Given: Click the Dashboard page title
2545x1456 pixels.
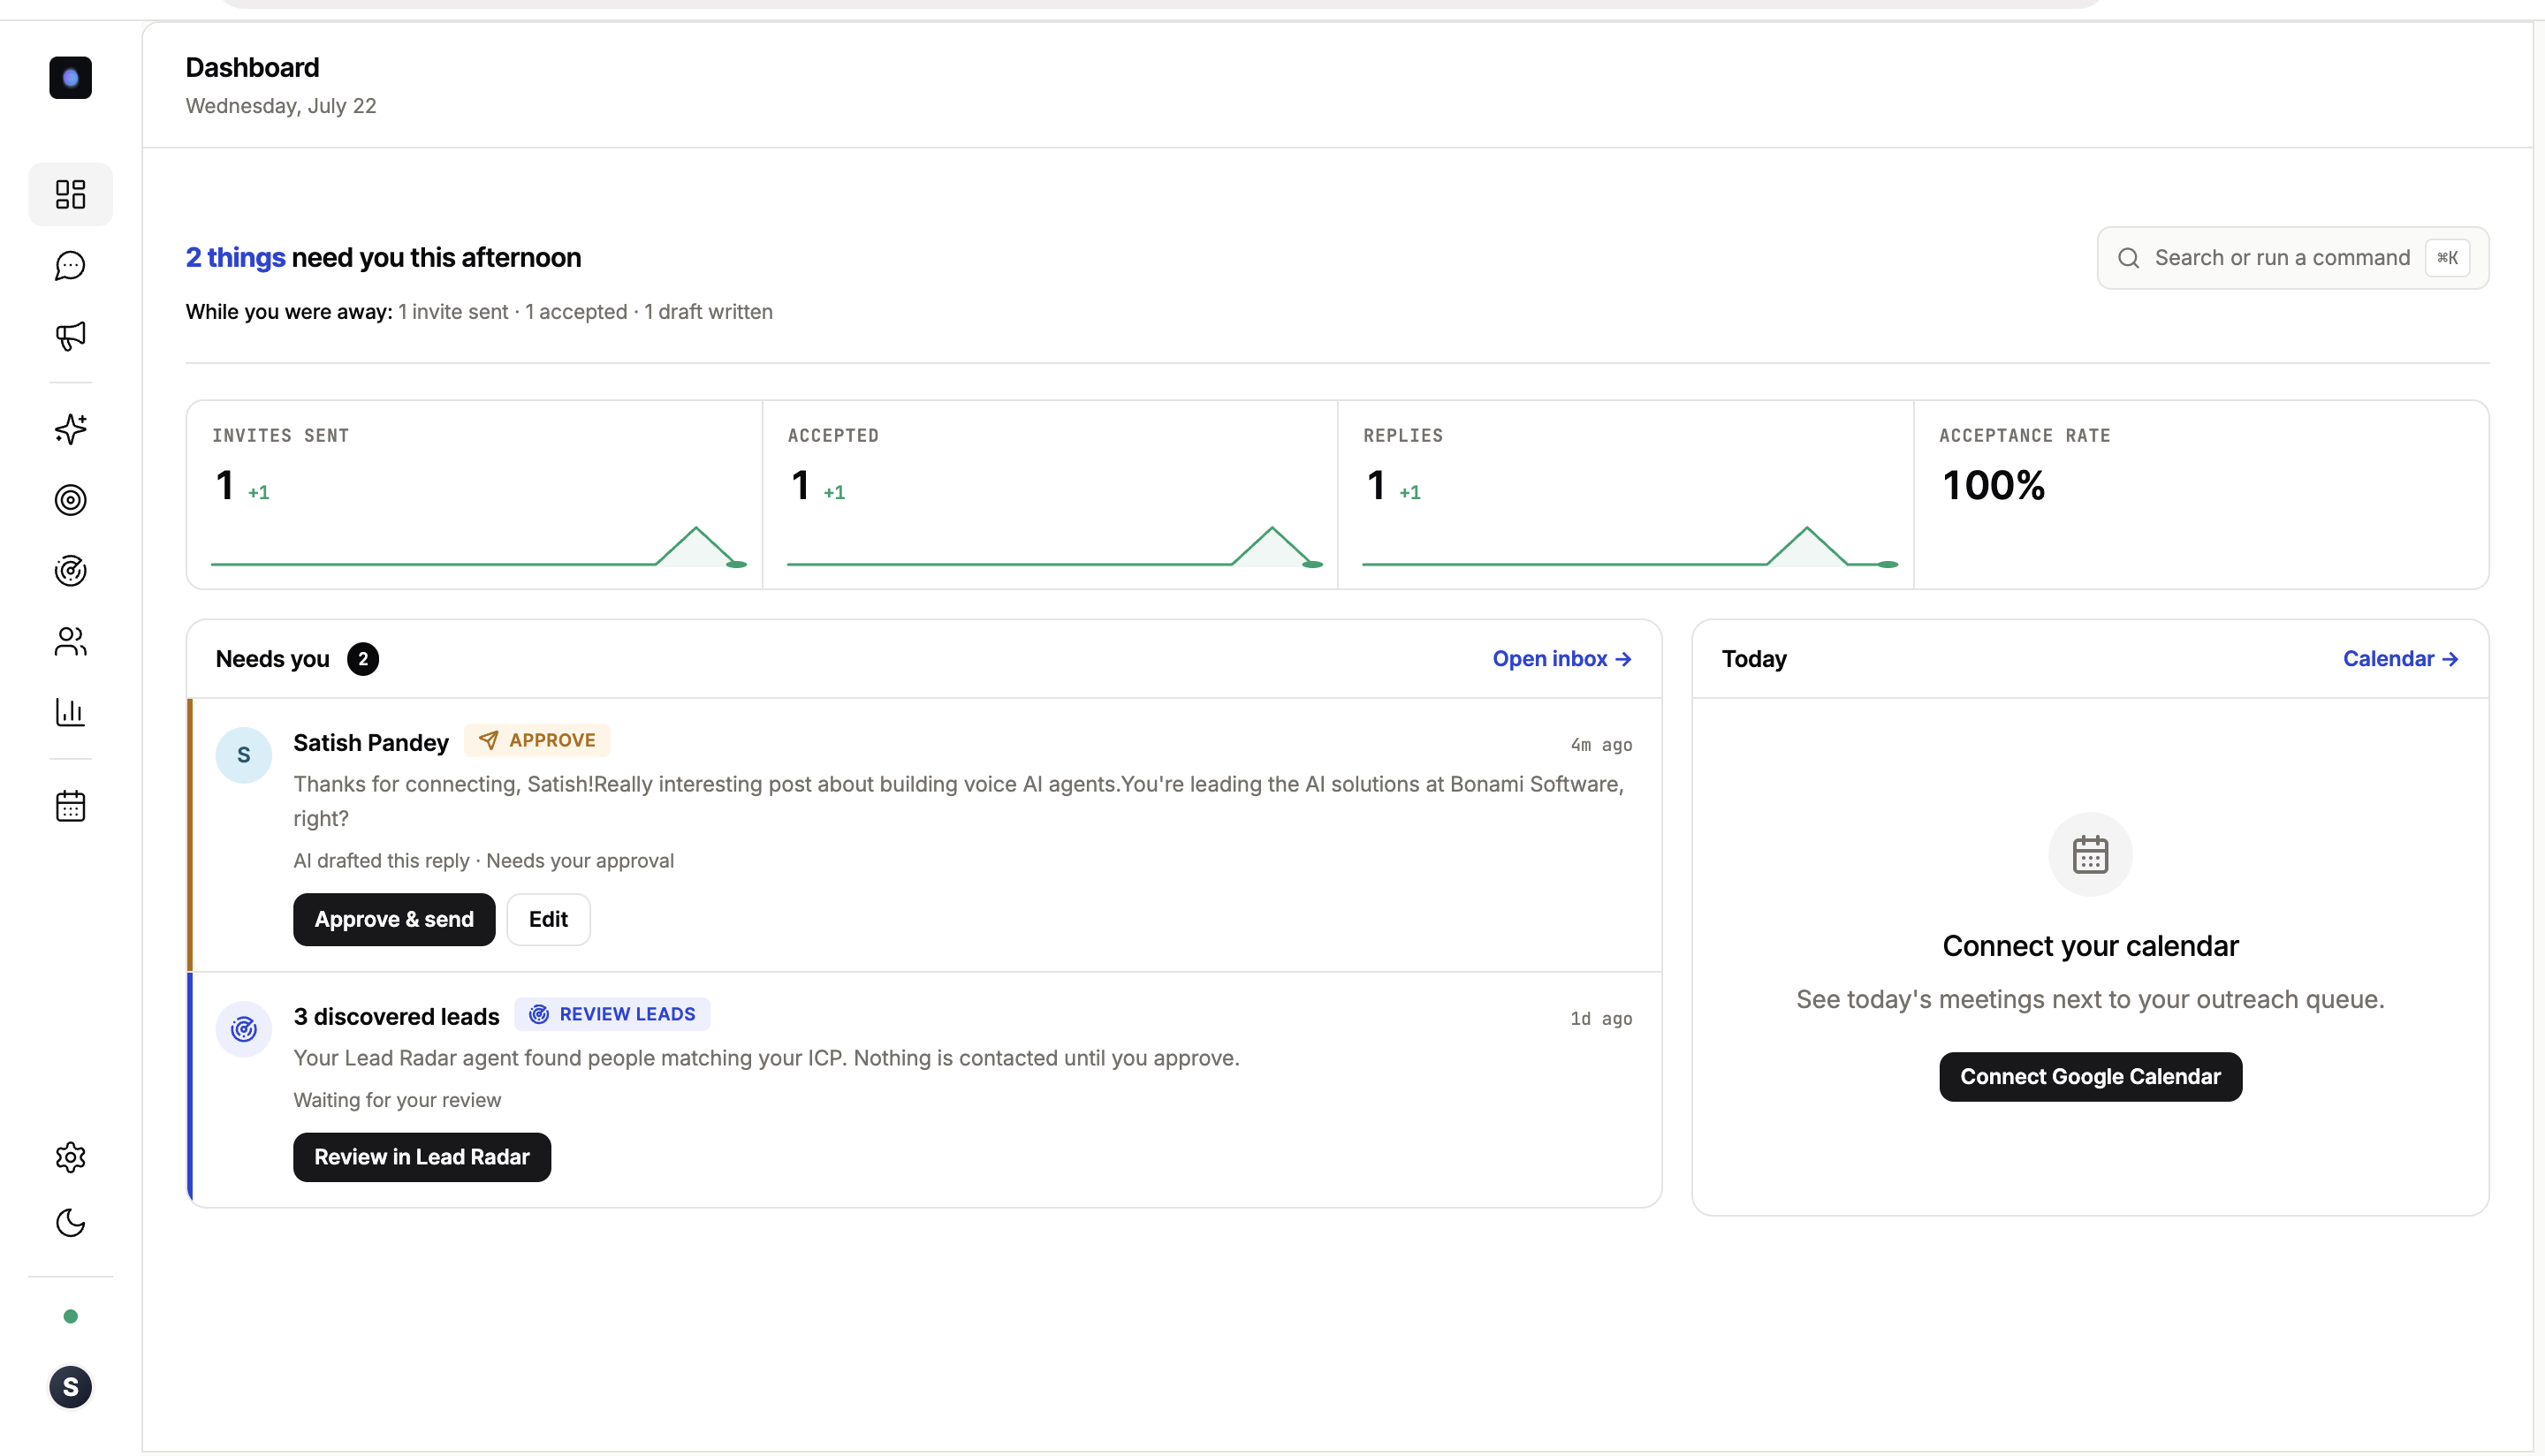Looking at the screenshot, I should (252, 68).
